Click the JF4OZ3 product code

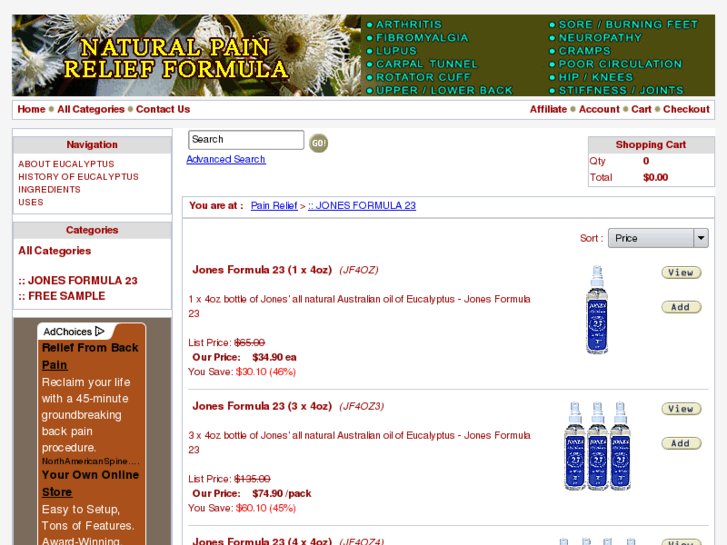361,406
